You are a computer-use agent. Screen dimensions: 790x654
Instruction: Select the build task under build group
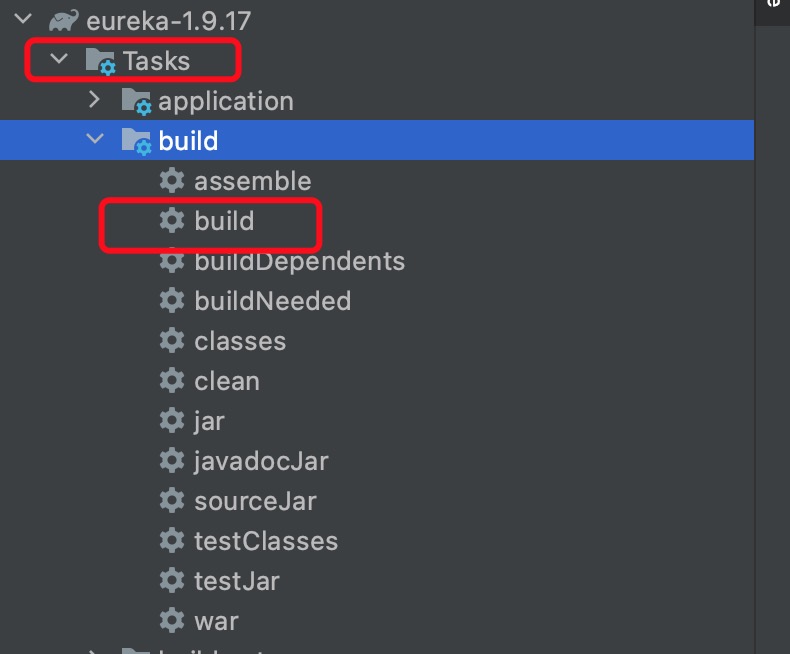[x=224, y=221]
